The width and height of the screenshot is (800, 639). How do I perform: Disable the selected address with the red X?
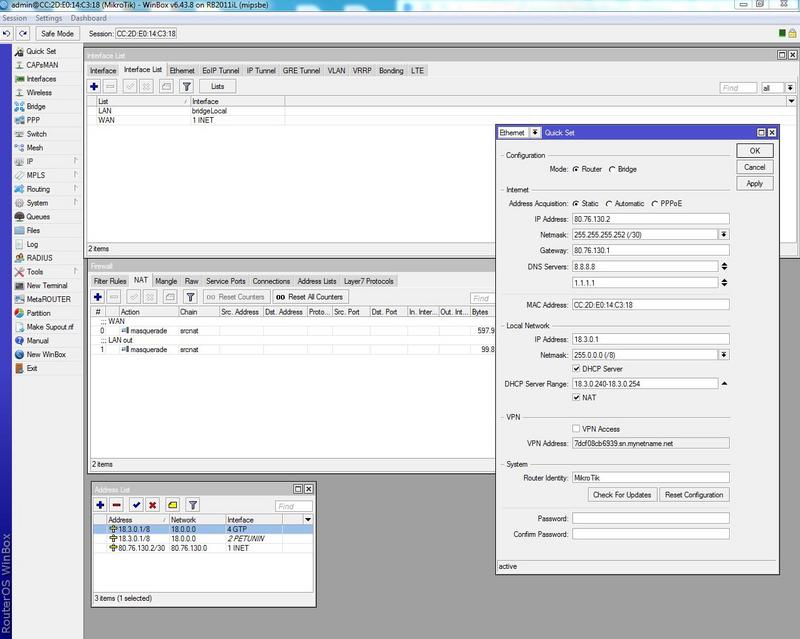click(153, 505)
